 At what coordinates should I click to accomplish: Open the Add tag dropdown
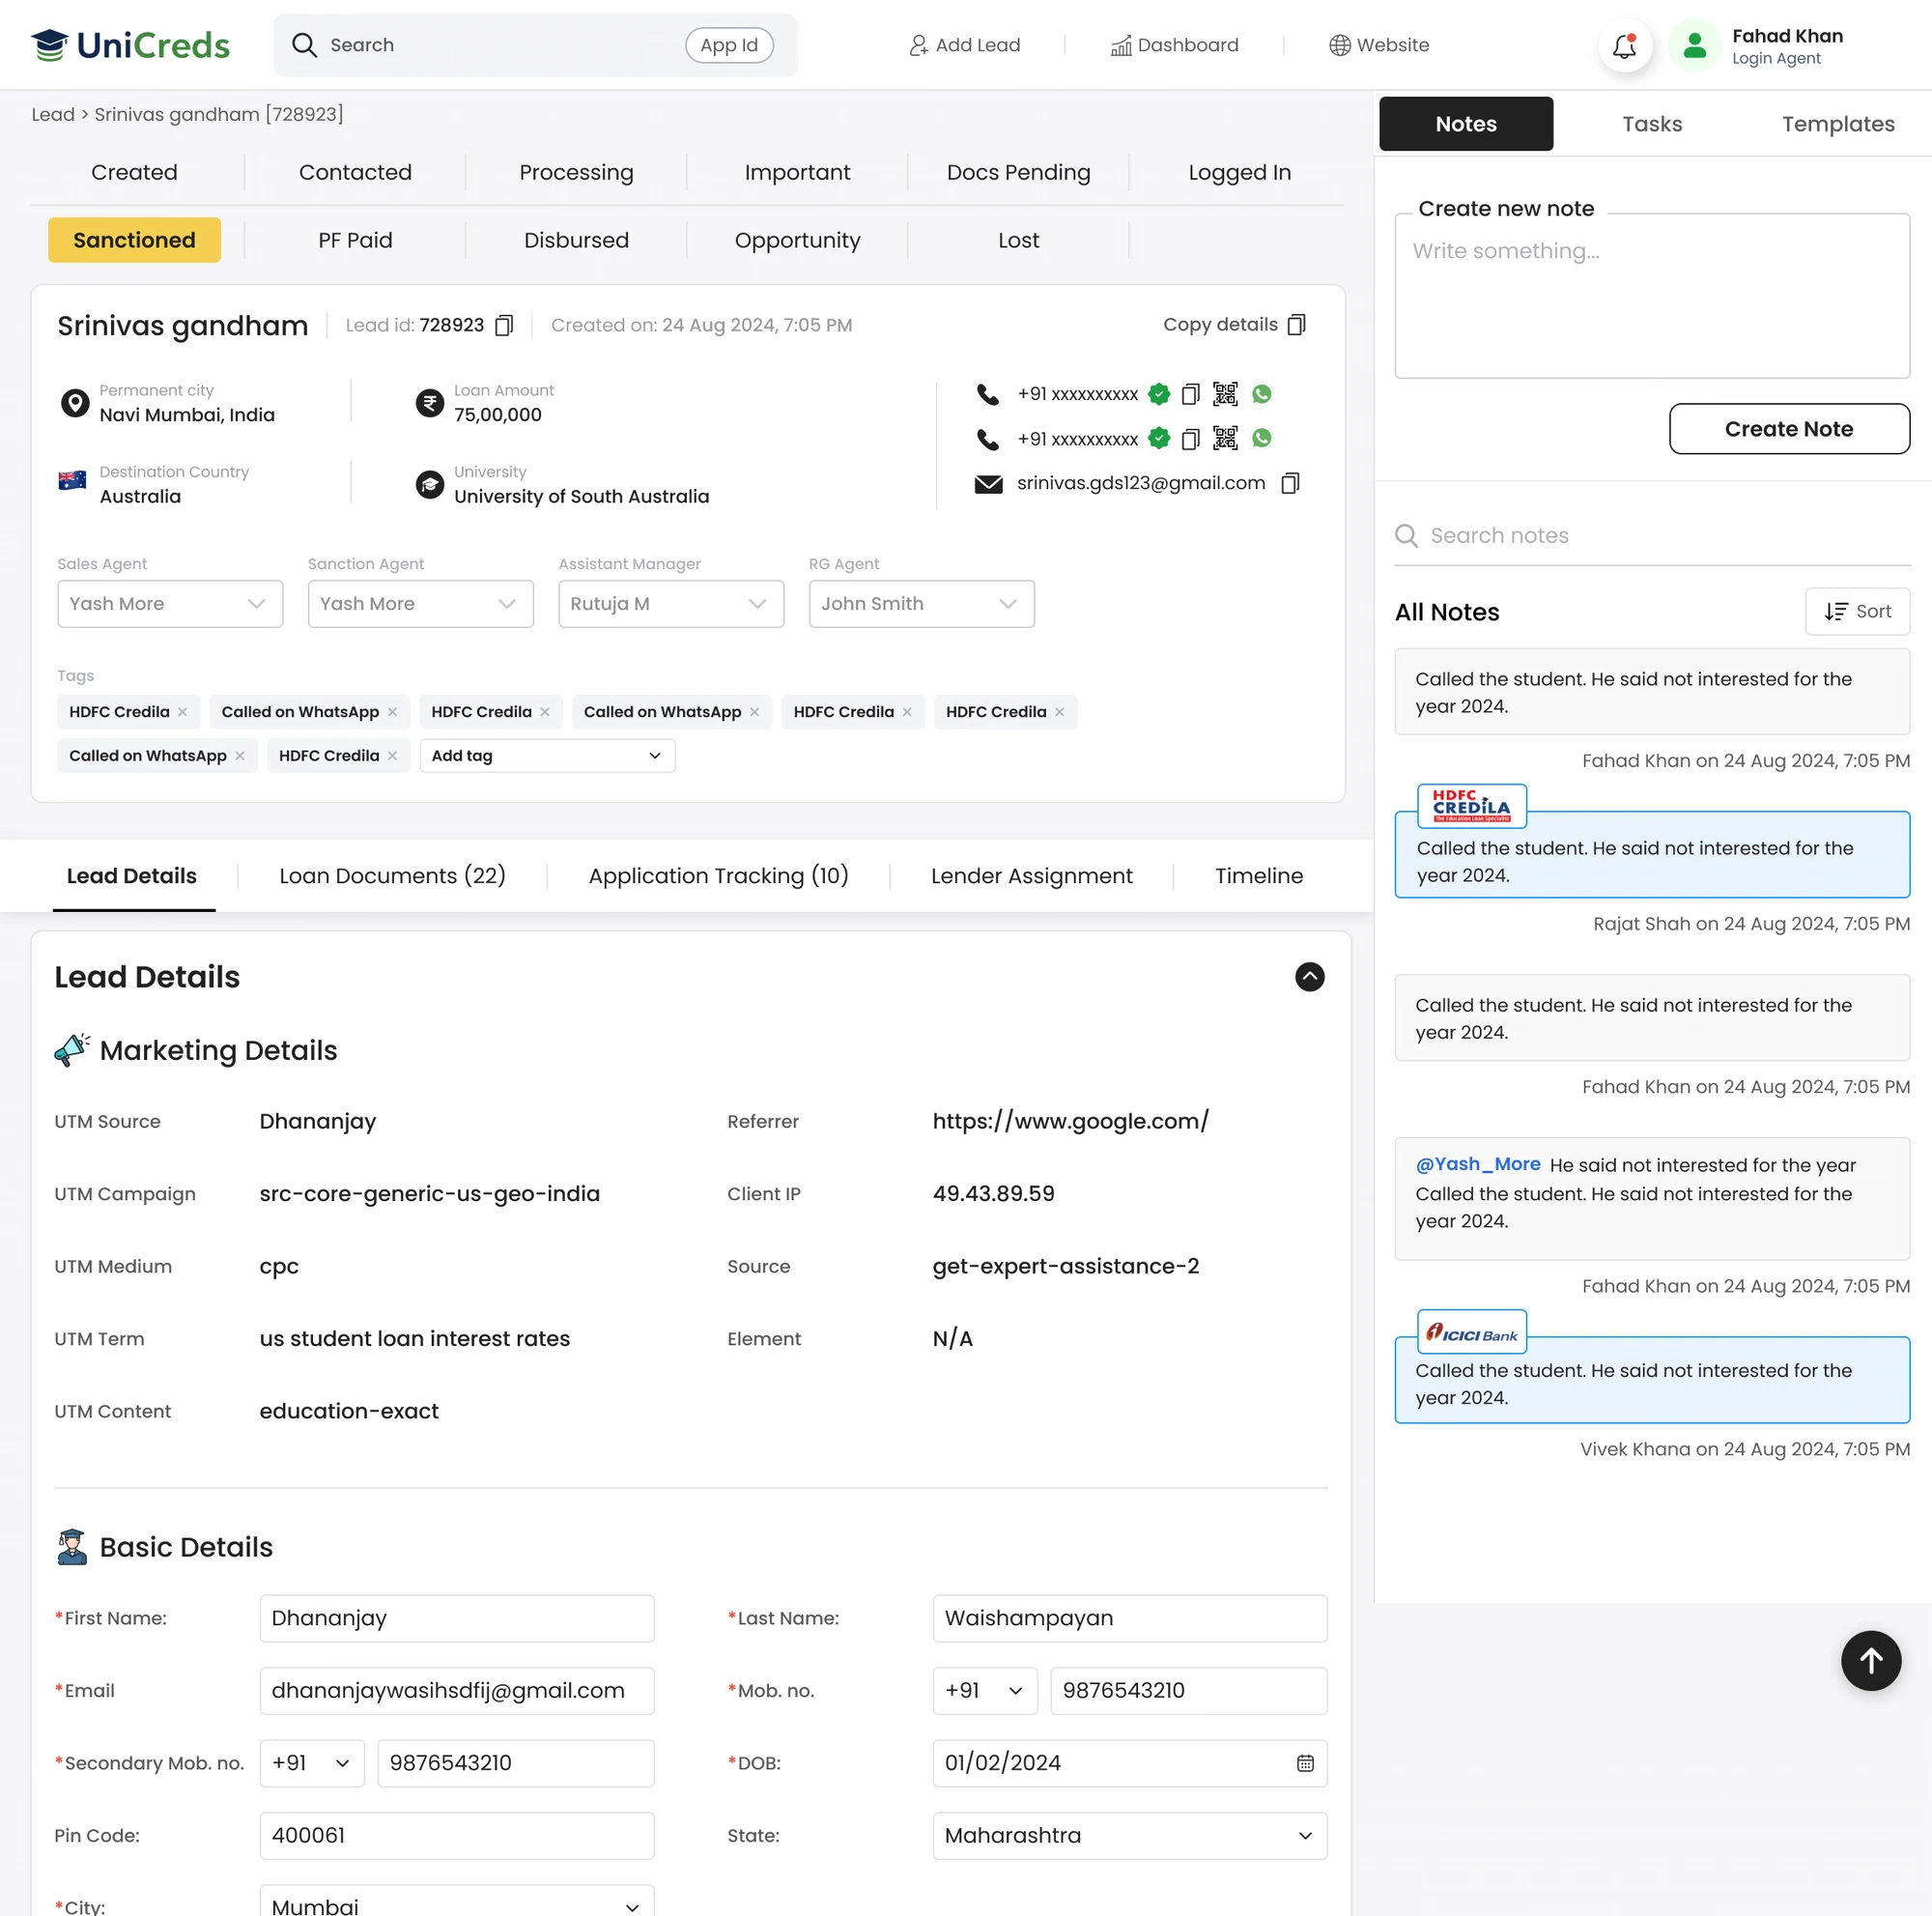point(547,756)
